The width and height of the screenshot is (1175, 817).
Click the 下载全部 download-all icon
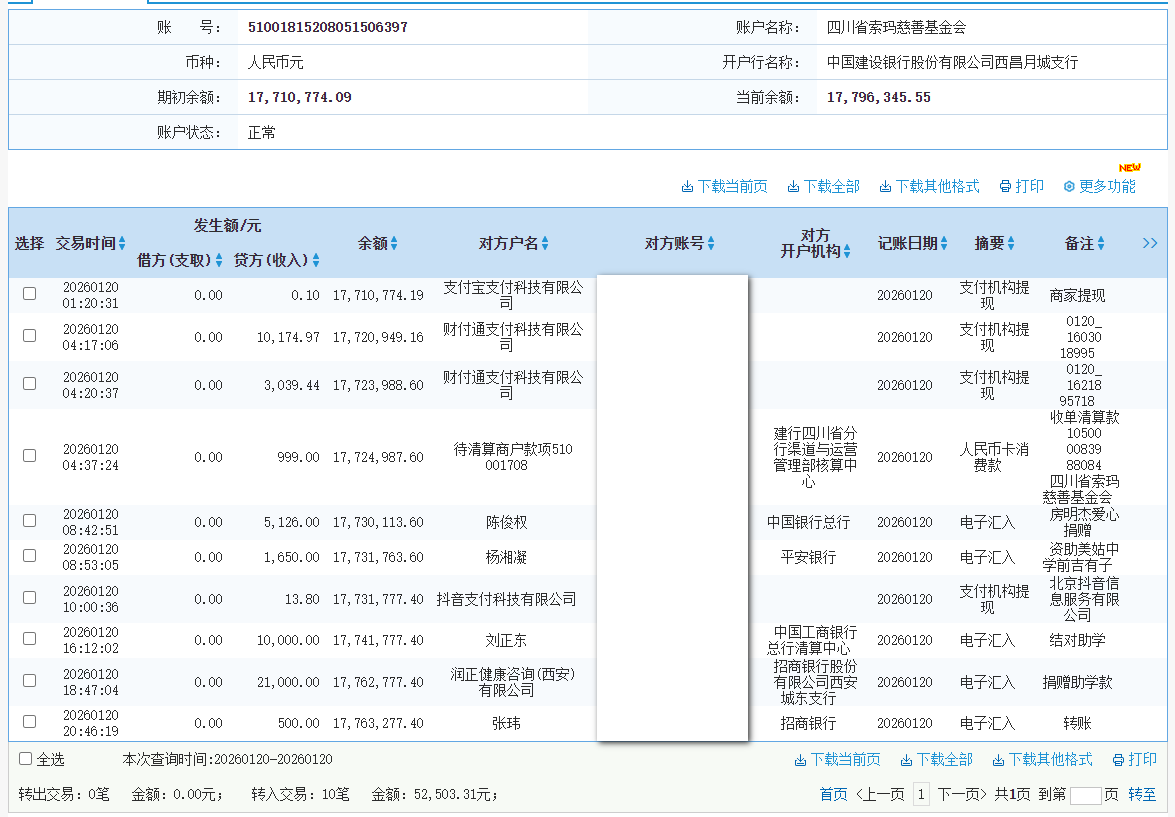(x=825, y=185)
